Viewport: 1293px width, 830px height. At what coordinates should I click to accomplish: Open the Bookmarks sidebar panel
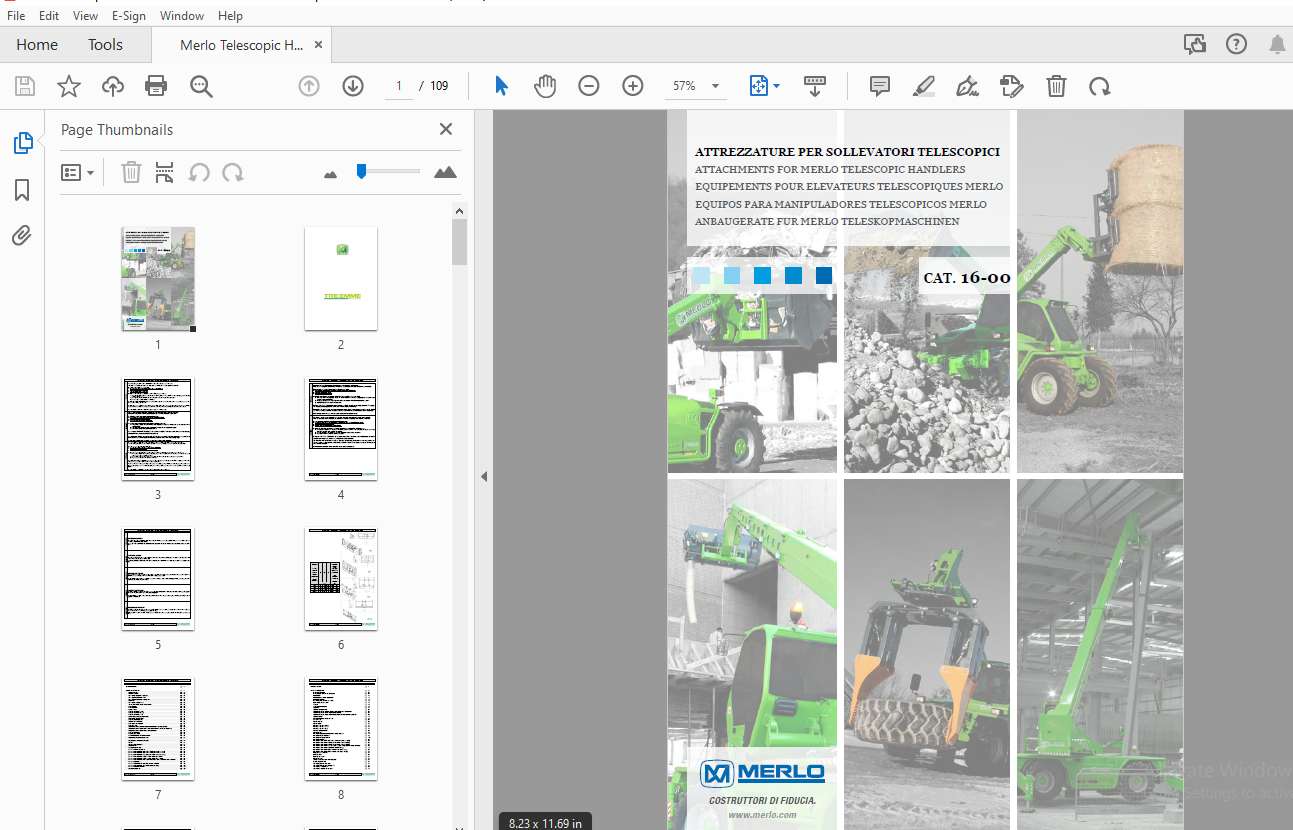pyautogui.click(x=22, y=190)
